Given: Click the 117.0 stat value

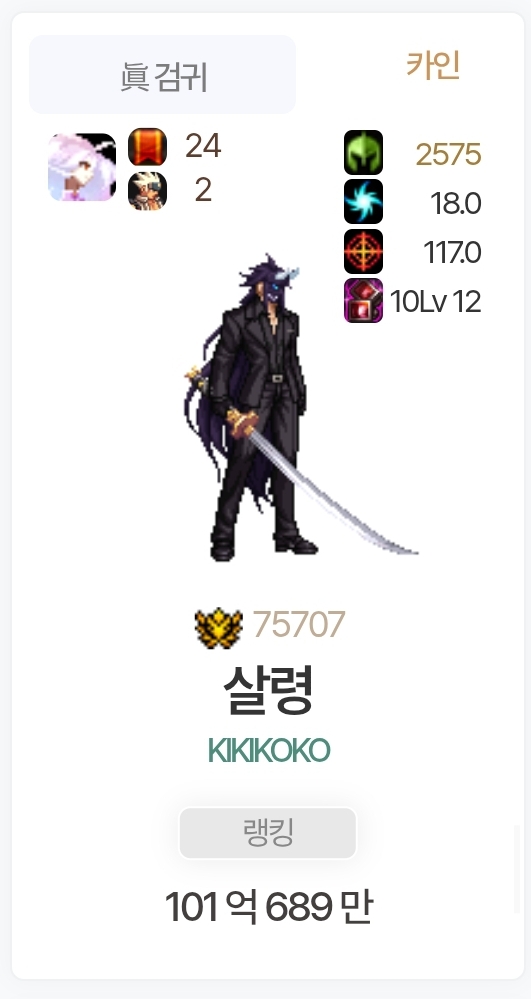Looking at the screenshot, I should point(453,253).
